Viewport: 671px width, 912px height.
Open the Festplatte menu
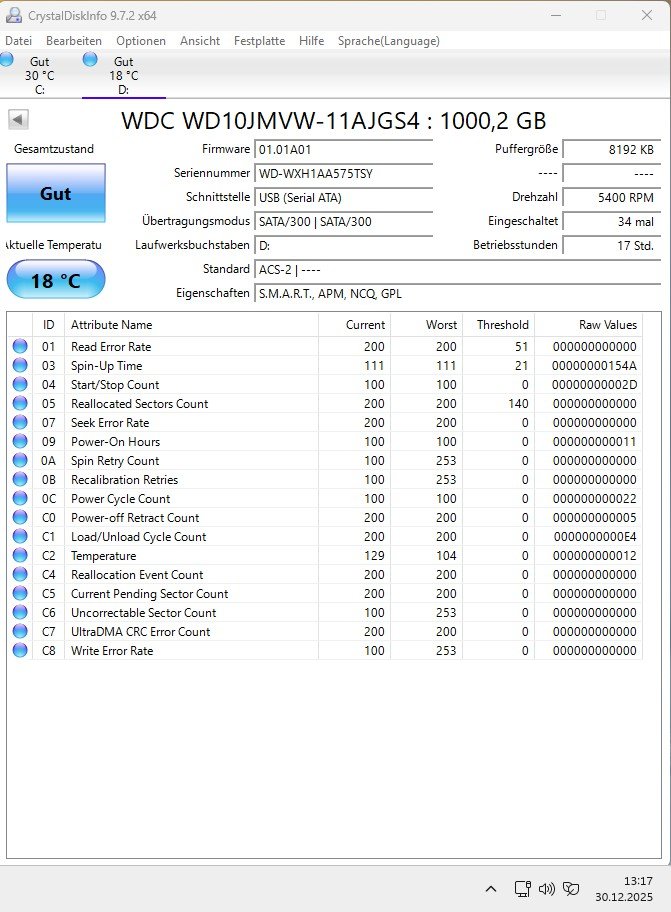(x=259, y=41)
